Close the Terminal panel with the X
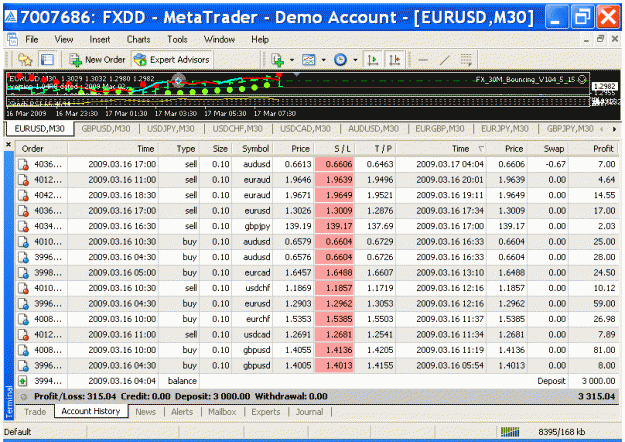Image resolution: width=625 pixels, height=442 pixels. [x=8, y=145]
